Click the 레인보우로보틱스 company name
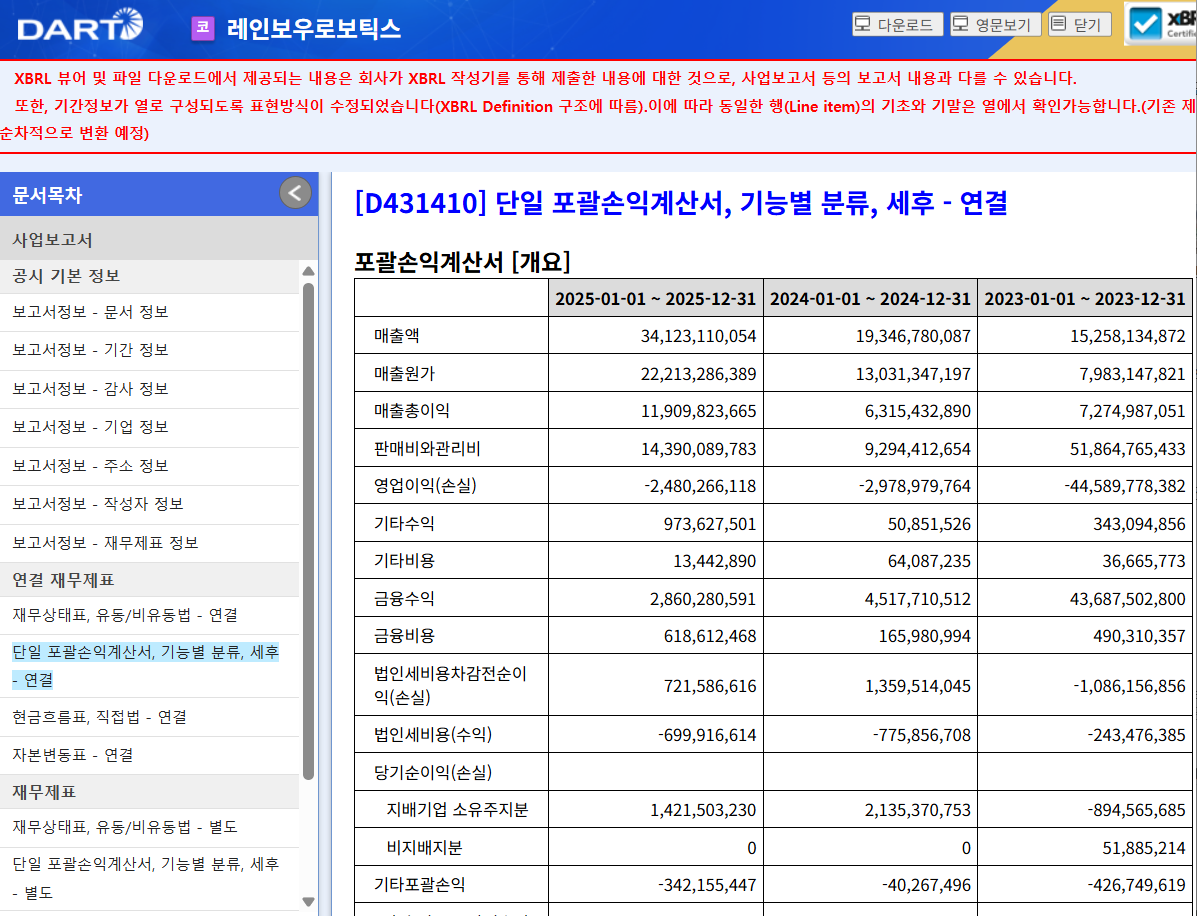Image resolution: width=1197 pixels, height=916 pixels. [x=314, y=28]
